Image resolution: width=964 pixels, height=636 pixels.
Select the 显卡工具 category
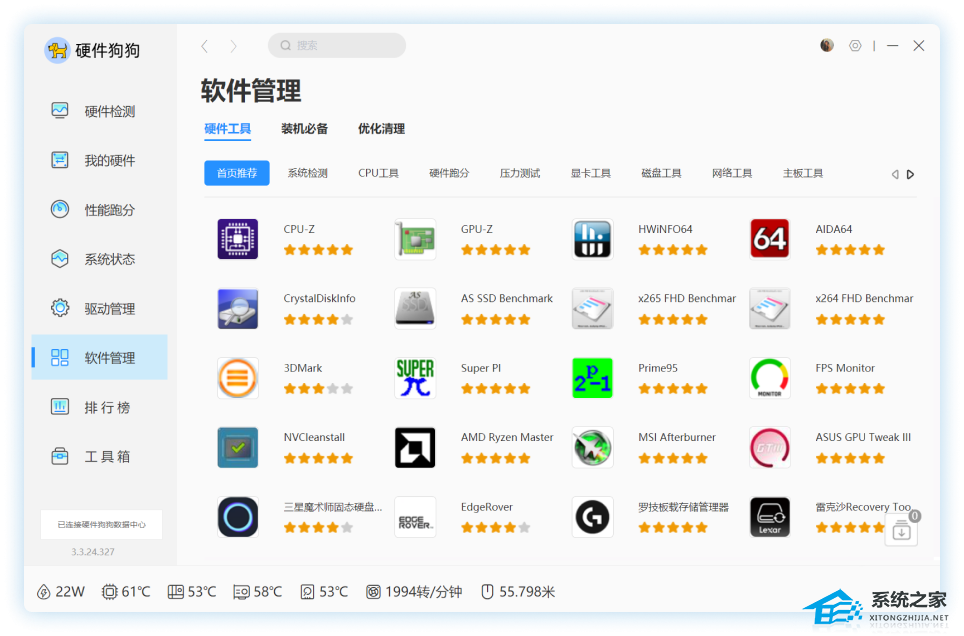tap(590, 173)
